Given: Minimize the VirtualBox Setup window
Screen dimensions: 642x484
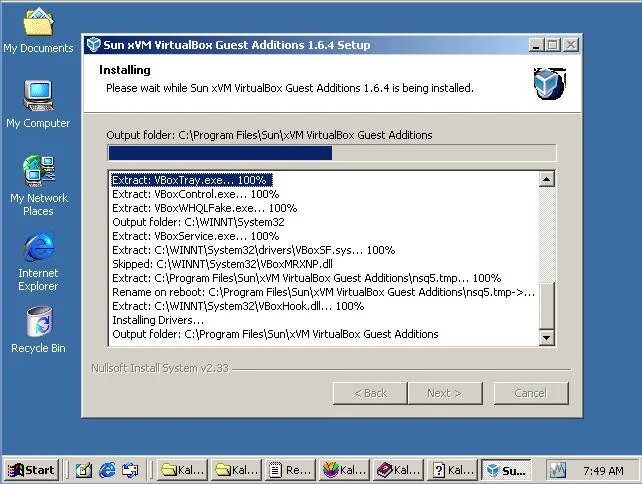Looking at the screenshot, I should 536,45.
